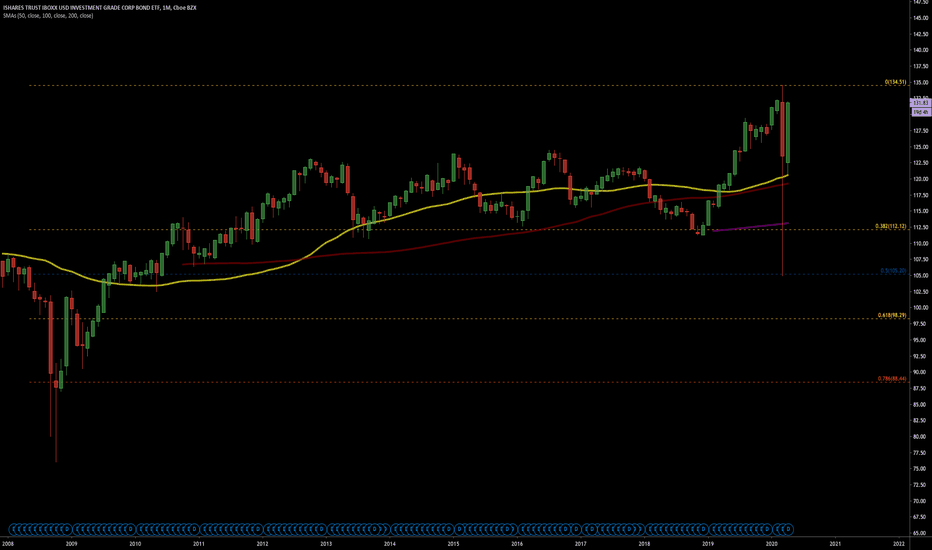Click the 2022 label on the time axis
The width and height of the screenshot is (932, 550).
click(899, 543)
